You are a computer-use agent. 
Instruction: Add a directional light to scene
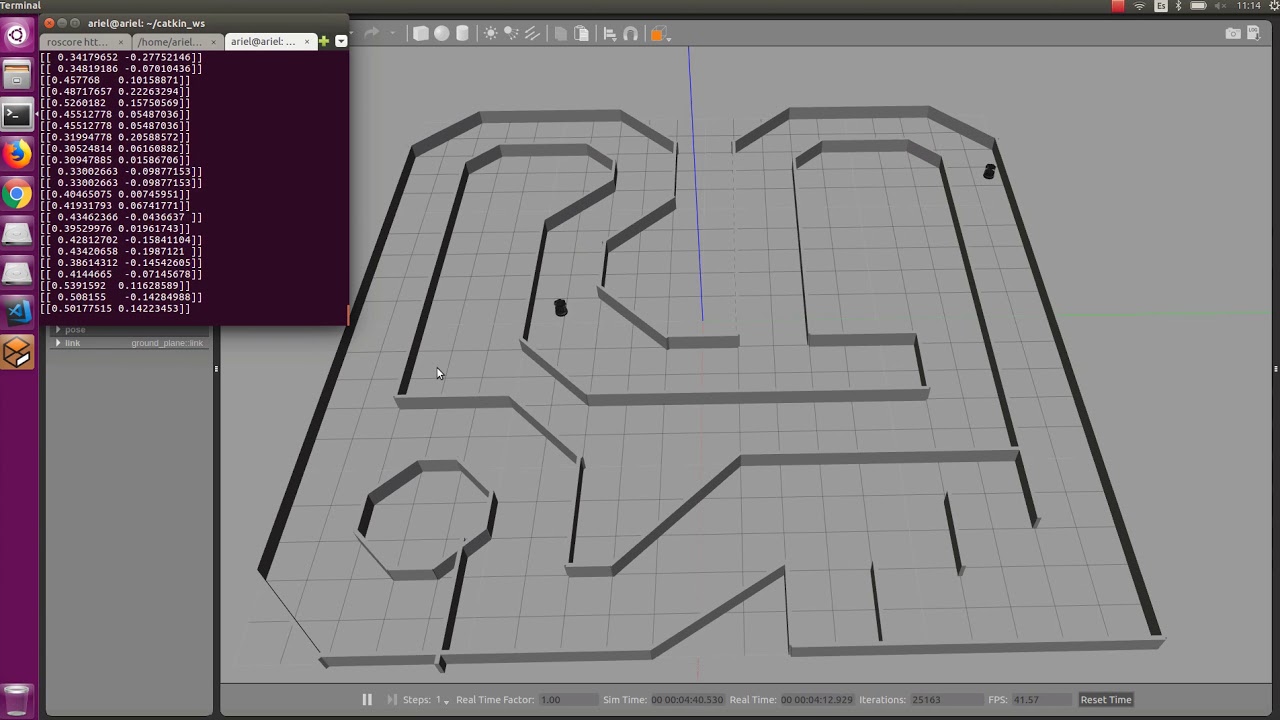tap(534, 33)
